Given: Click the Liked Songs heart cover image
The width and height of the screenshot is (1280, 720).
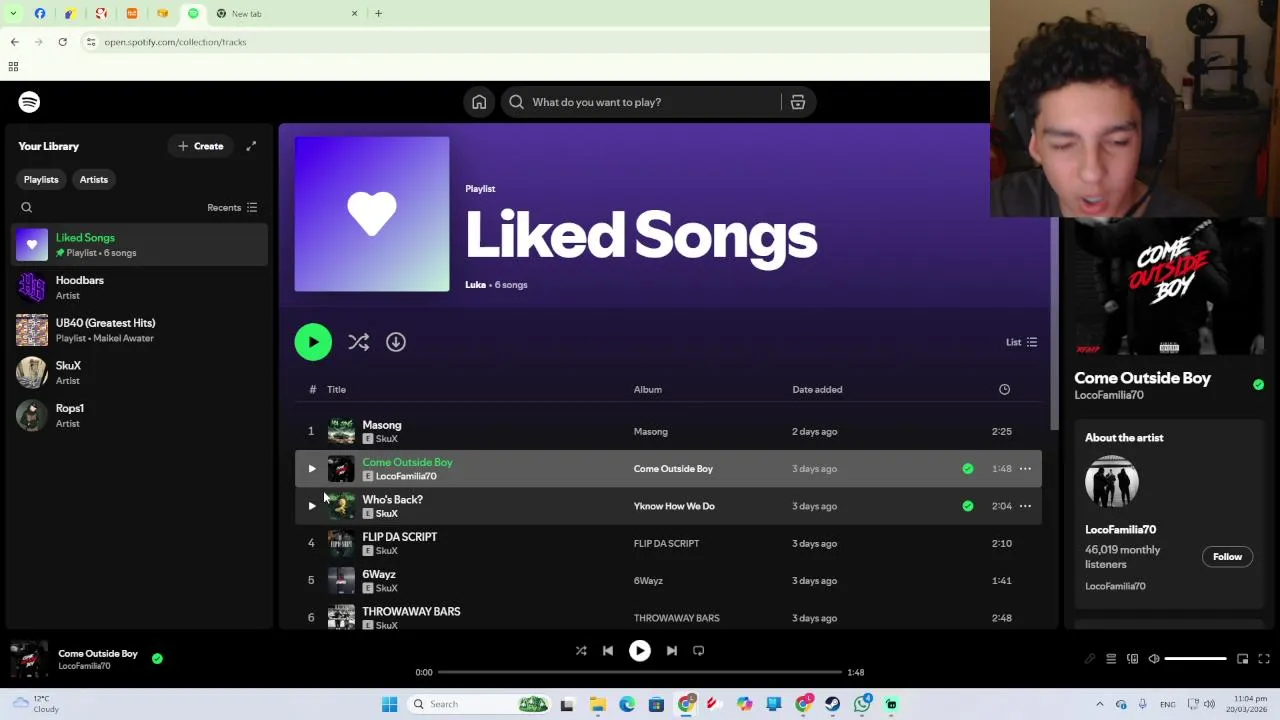Looking at the screenshot, I should (372, 214).
